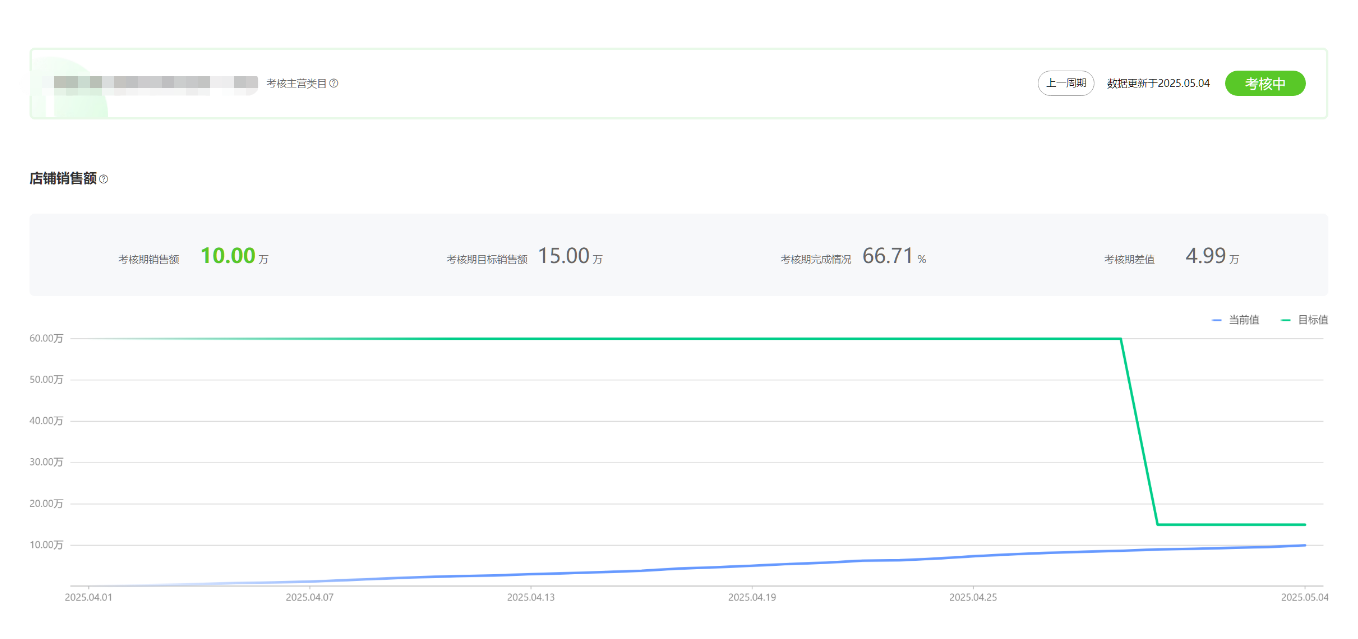The image size is (1358, 639).
Task: Click the 10.00万 考核期销售额 value
Action: pyautogui.click(x=228, y=256)
